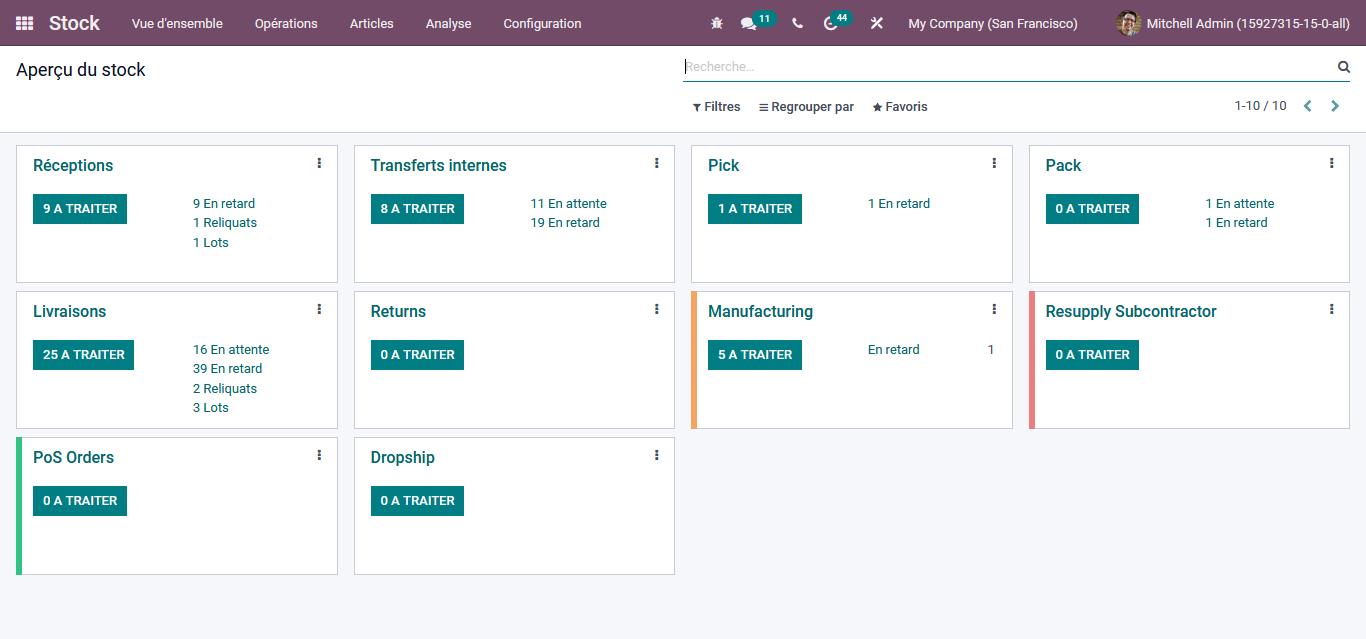Expand the Filtres dropdown
This screenshot has height=639, width=1366.
point(716,107)
